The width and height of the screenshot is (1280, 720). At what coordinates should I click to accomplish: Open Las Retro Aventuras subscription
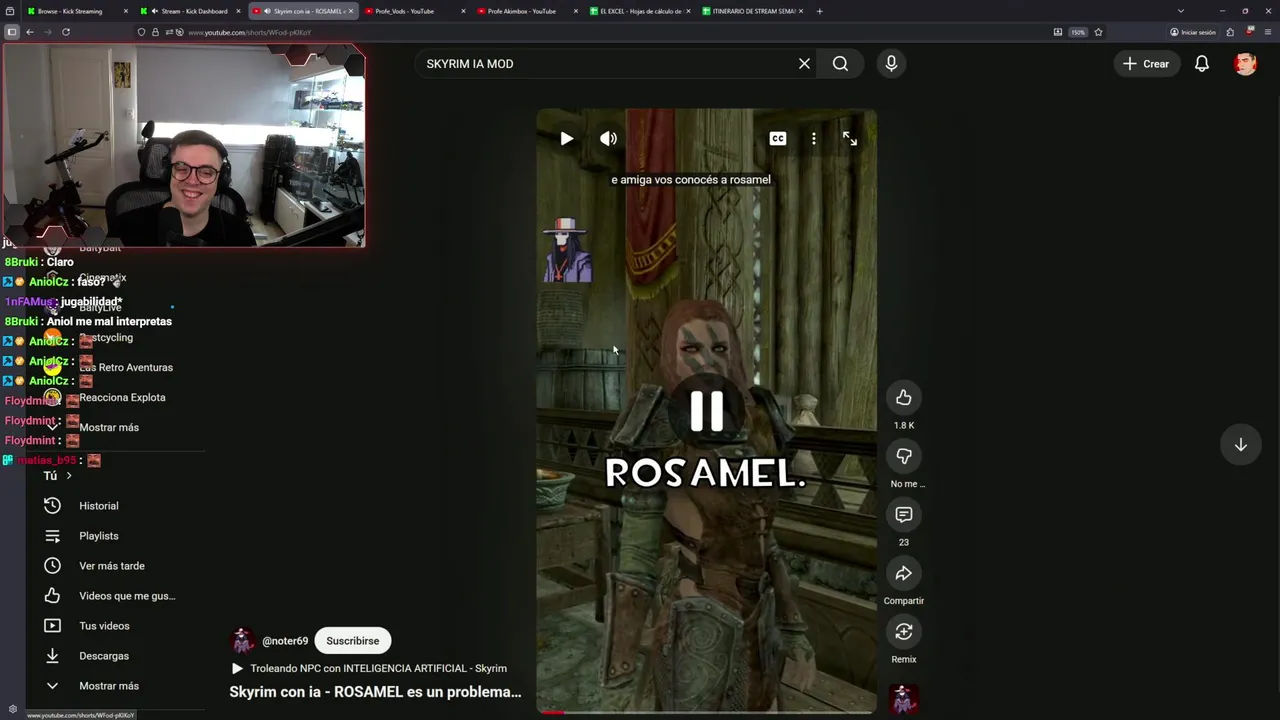126,368
